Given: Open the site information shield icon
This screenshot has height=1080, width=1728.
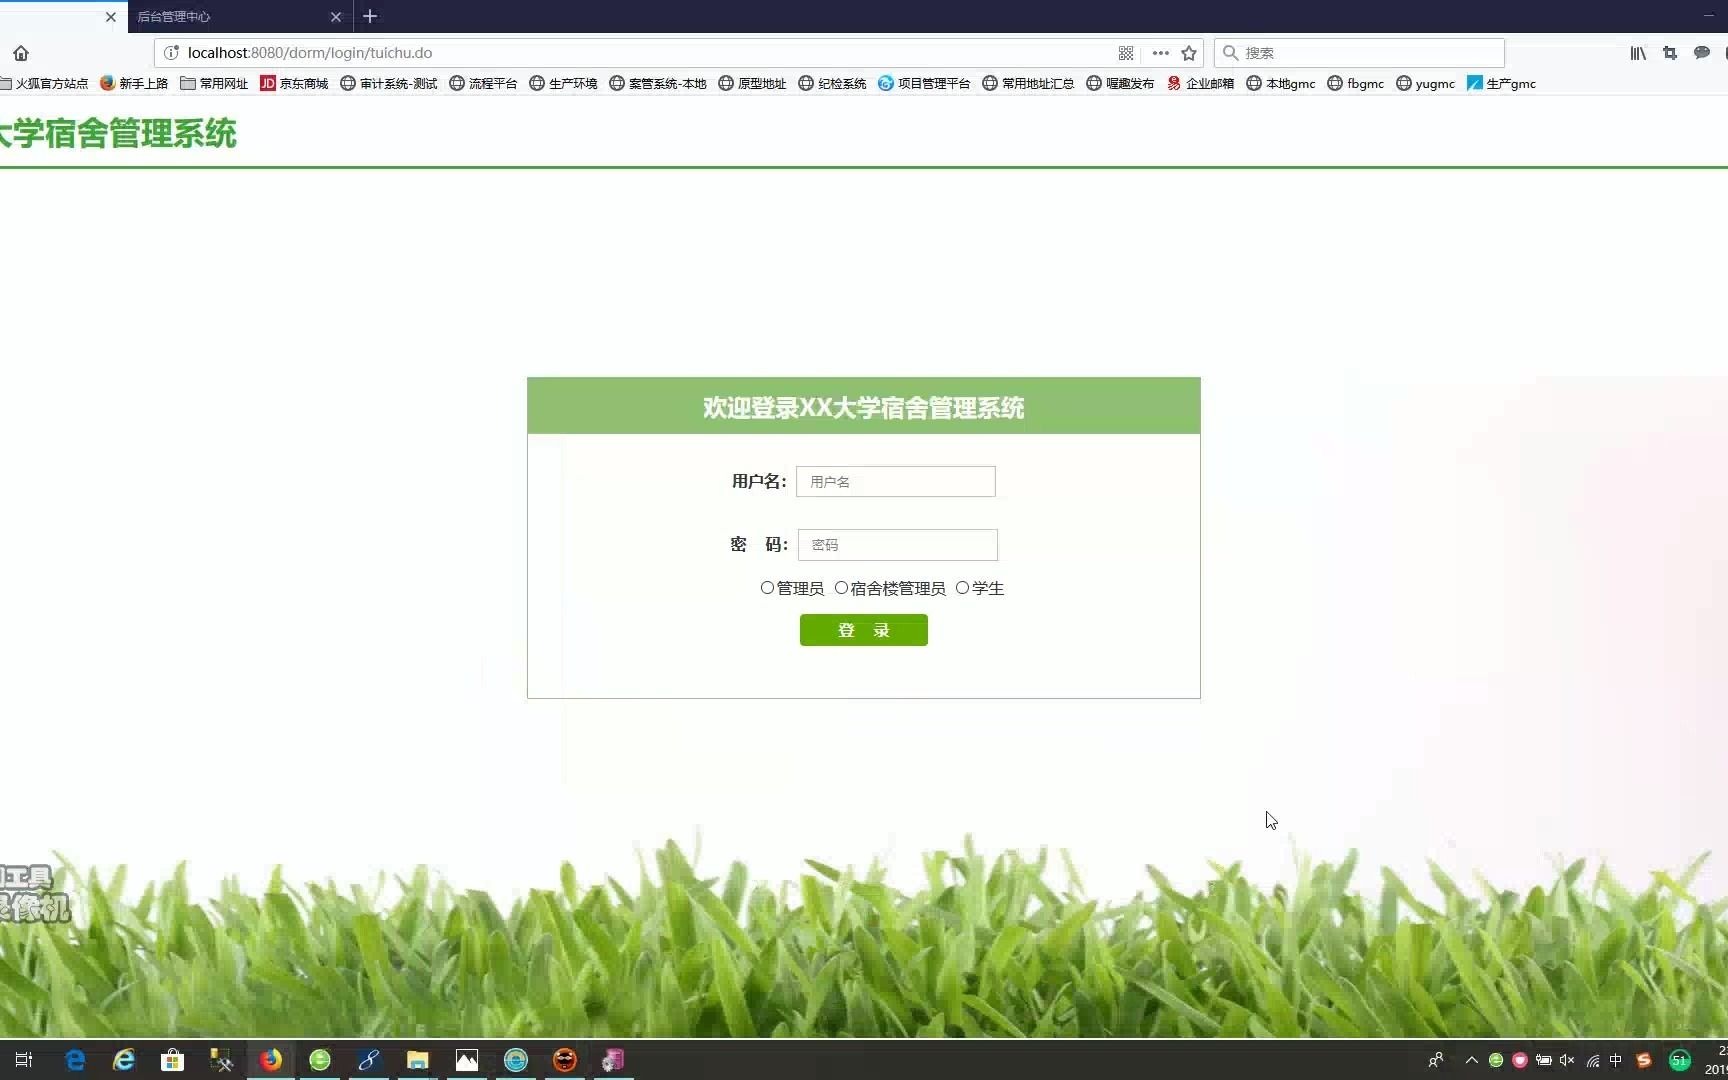Looking at the screenshot, I should (x=171, y=53).
